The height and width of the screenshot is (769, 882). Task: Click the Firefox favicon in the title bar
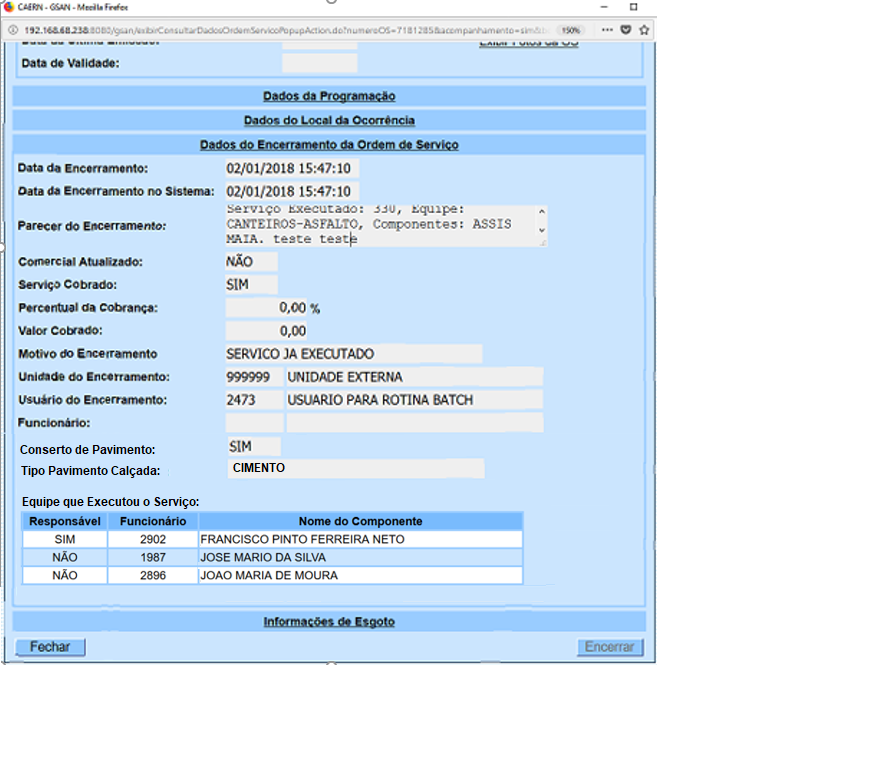pyautogui.click(x=8, y=6)
